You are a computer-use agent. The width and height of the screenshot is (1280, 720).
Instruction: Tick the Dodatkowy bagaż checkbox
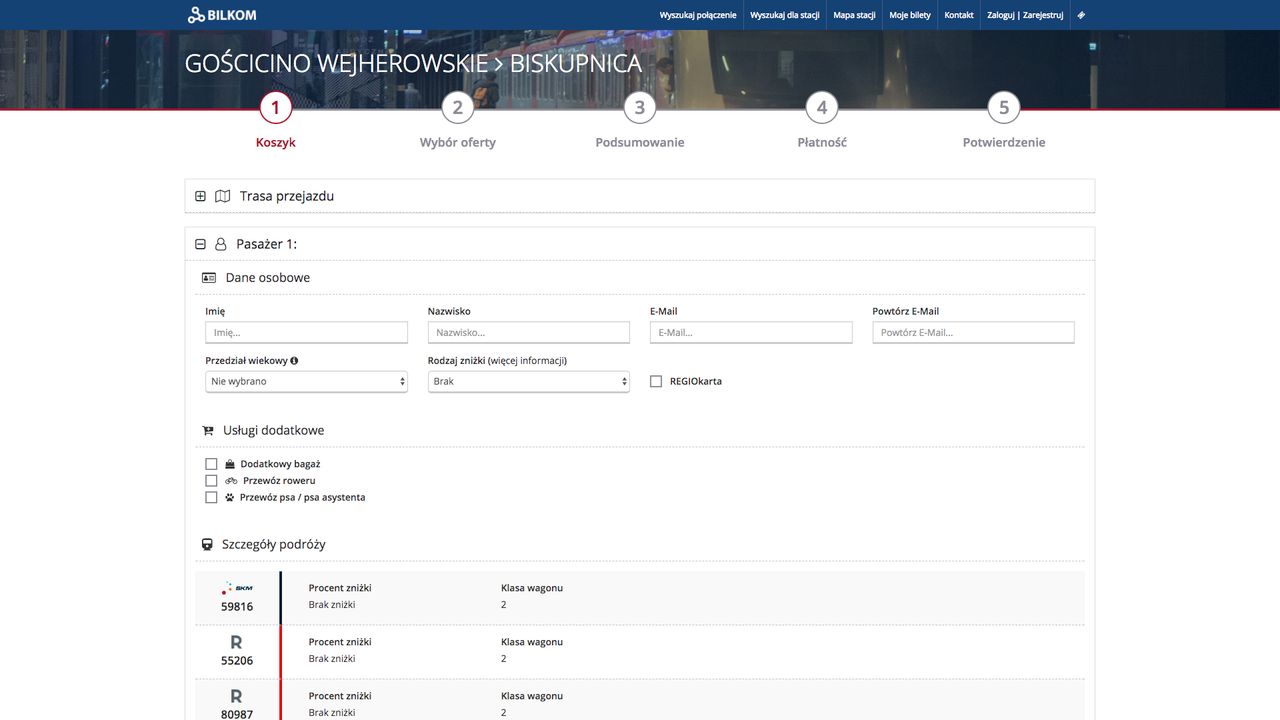tap(211, 464)
